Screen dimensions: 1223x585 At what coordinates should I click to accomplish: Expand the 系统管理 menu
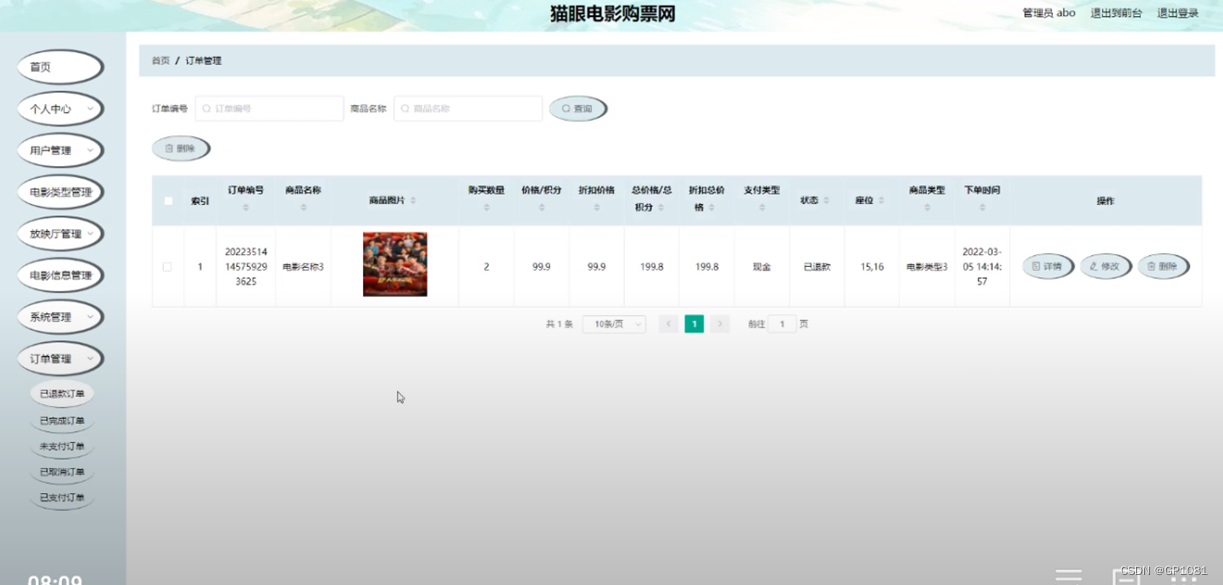click(60, 317)
